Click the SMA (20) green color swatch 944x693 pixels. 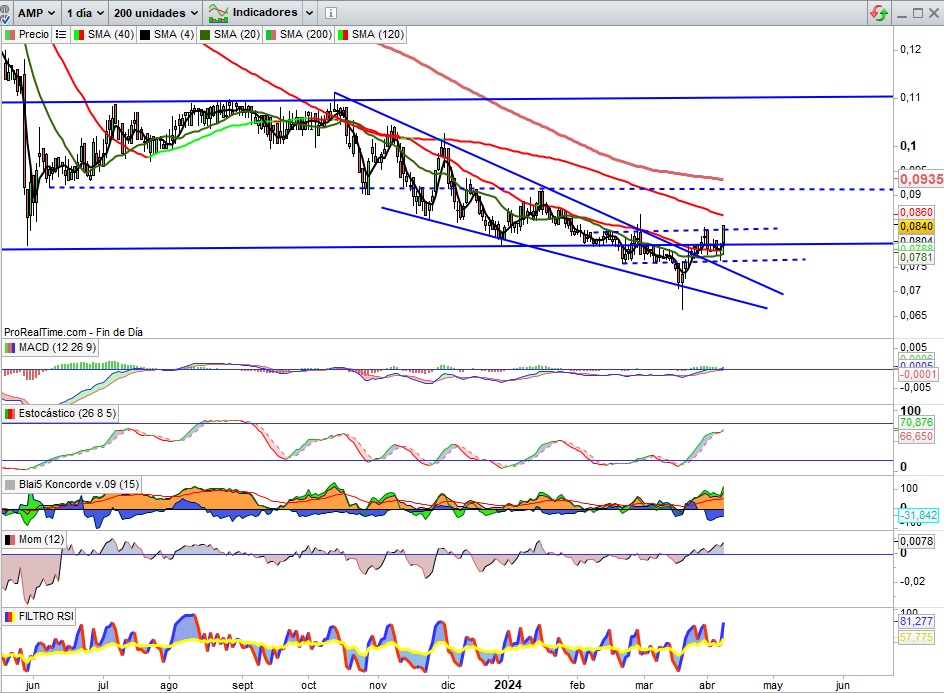coord(206,34)
